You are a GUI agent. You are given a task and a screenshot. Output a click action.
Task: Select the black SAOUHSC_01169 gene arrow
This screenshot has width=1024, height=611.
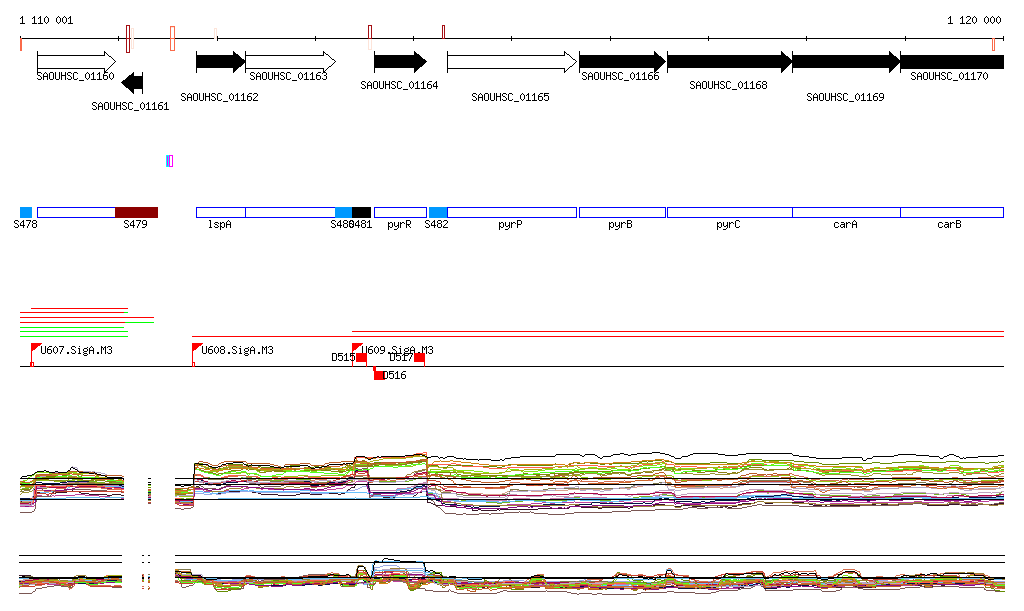846,62
